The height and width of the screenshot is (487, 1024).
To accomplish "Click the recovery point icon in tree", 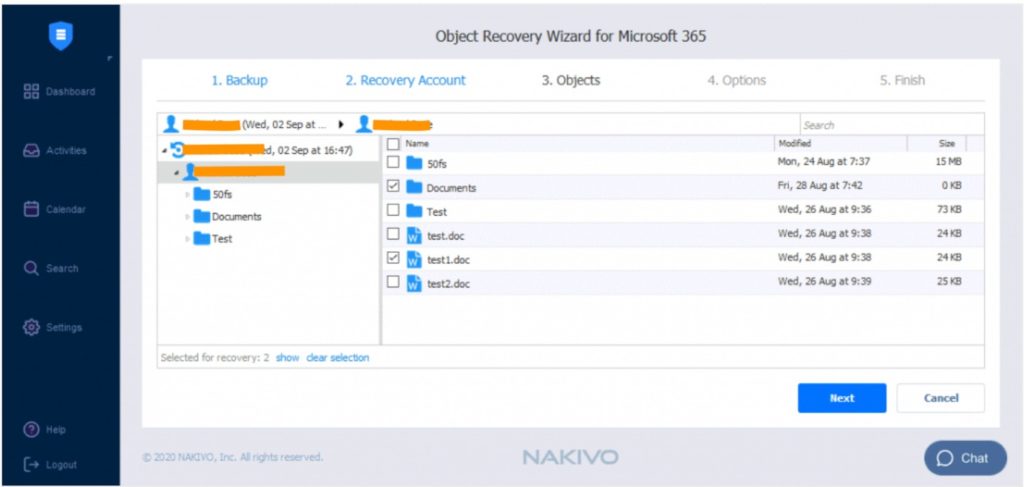I will coord(176,150).
